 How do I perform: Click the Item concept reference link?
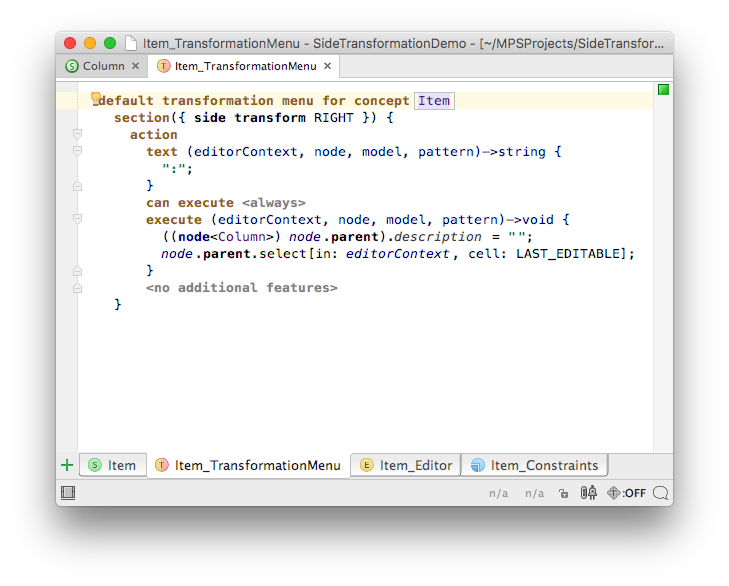(434, 100)
